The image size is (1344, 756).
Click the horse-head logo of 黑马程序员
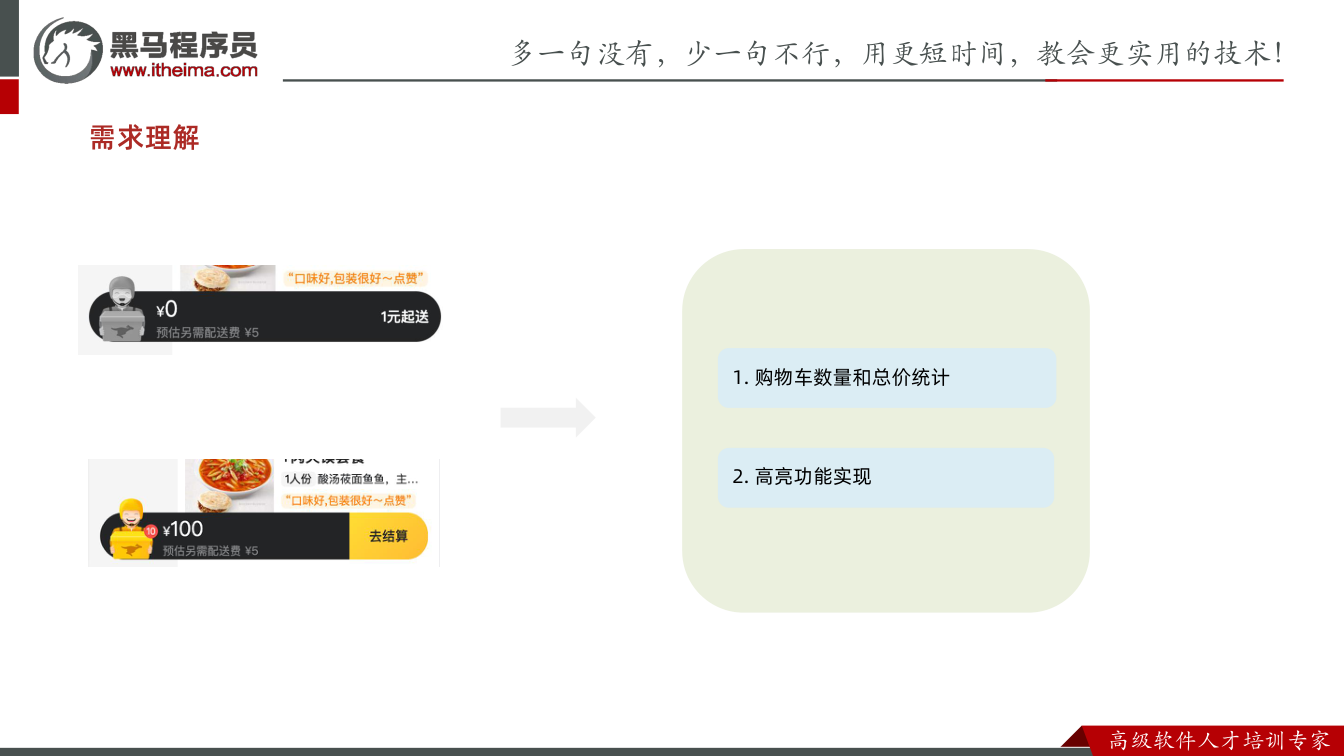click(x=67, y=51)
